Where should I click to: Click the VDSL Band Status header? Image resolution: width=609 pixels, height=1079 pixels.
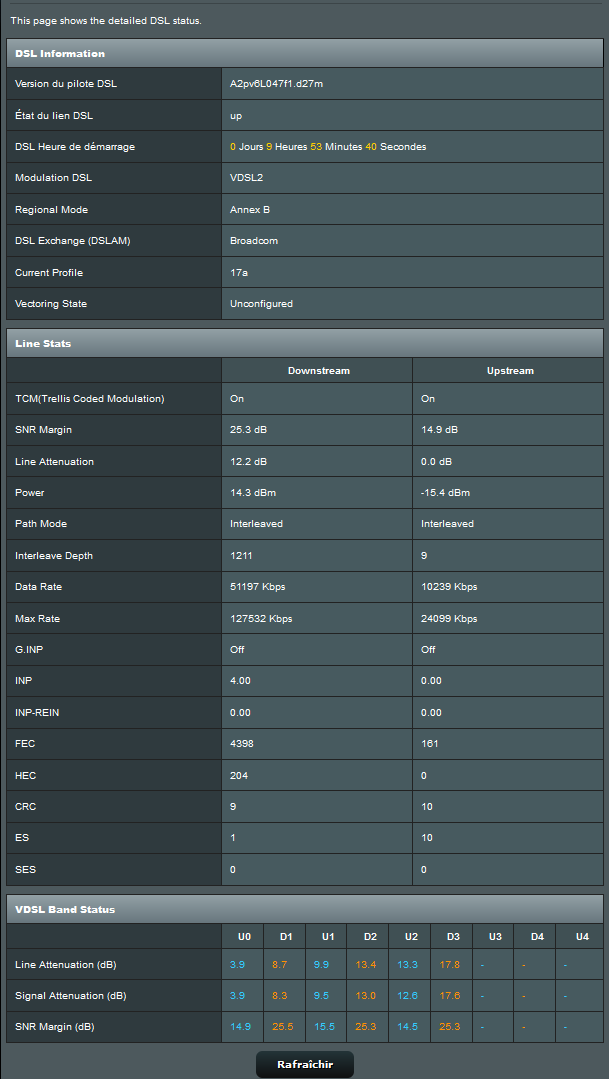pyautogui.click(x=305, y=909)
